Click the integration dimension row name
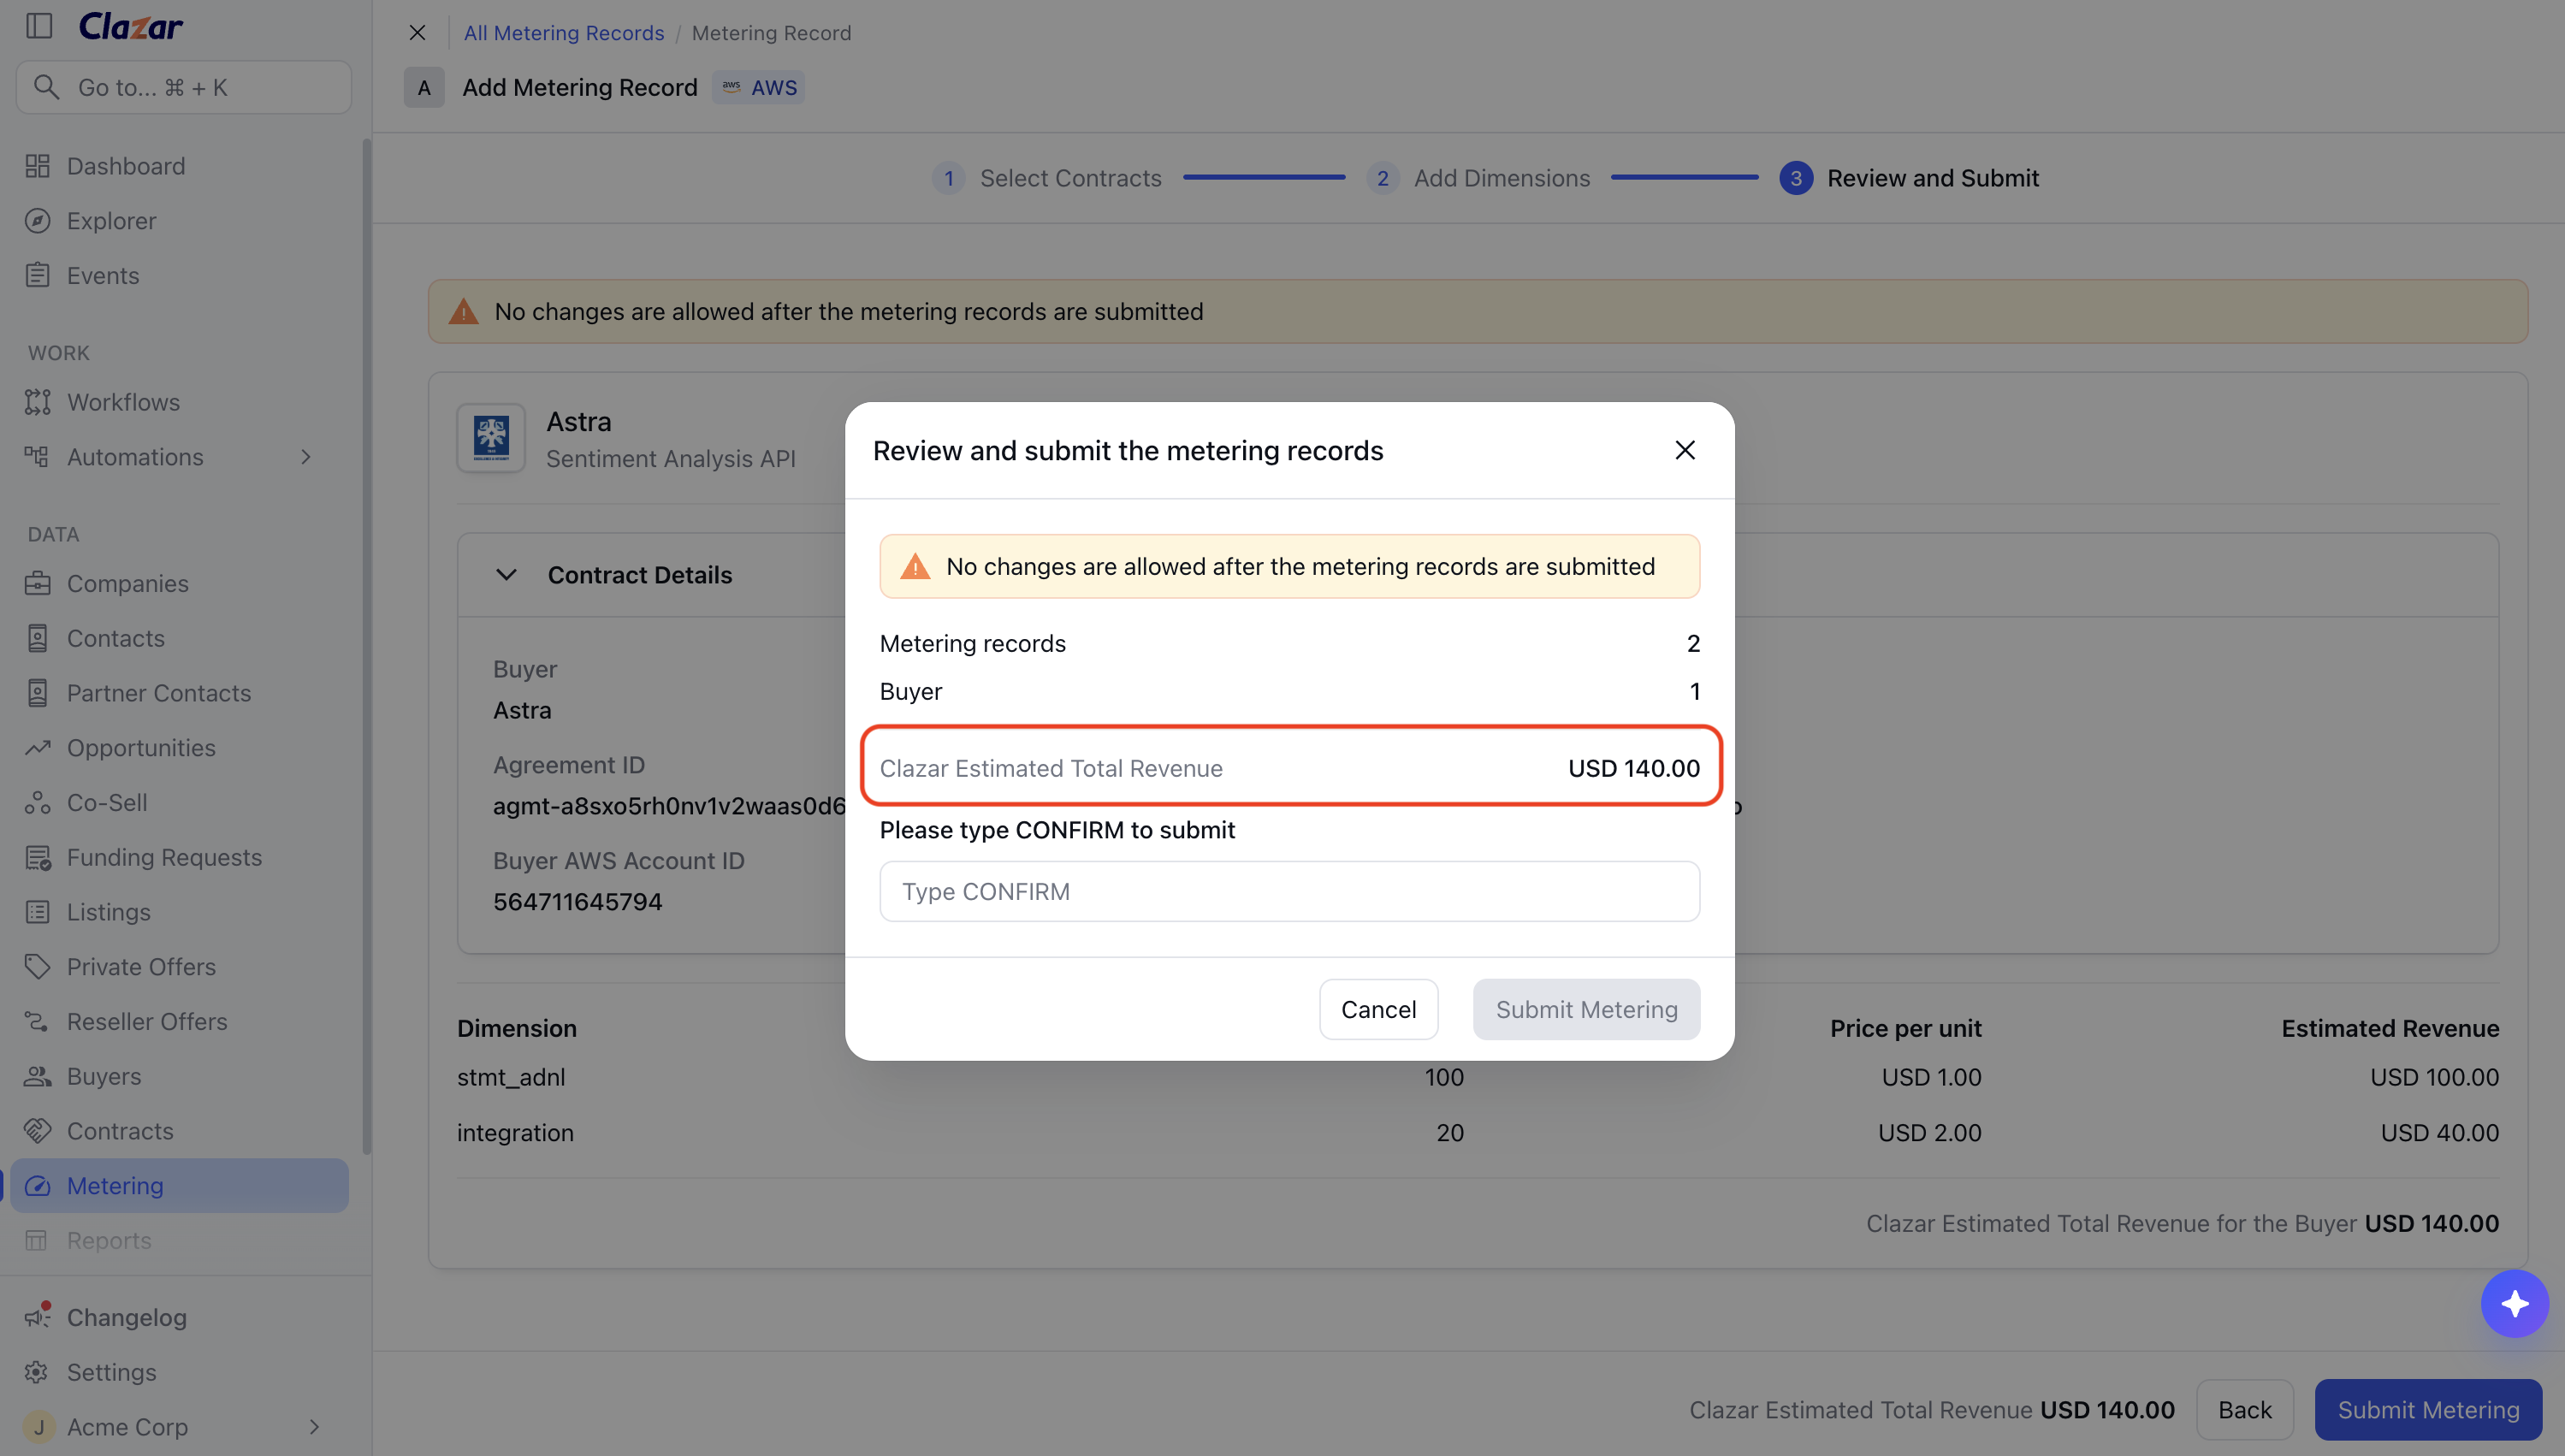Screen dimensions: 2565x1456 (x=515, y=1133)
